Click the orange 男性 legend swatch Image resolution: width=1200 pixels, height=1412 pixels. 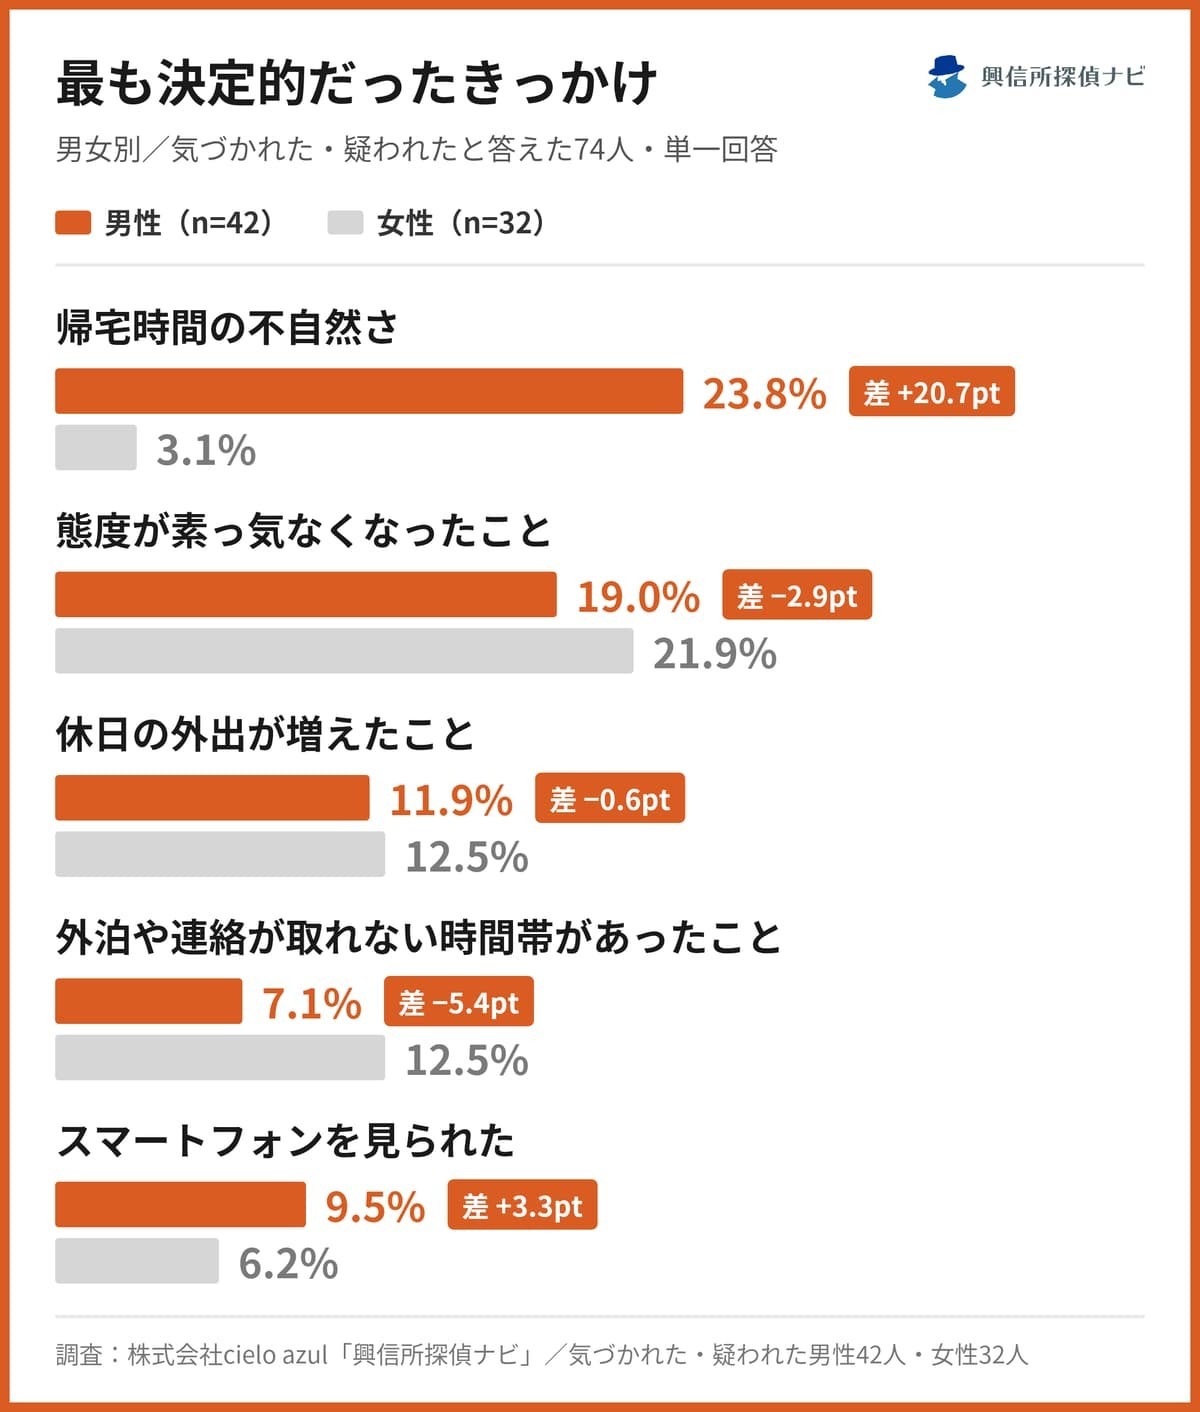pos(73,222)
